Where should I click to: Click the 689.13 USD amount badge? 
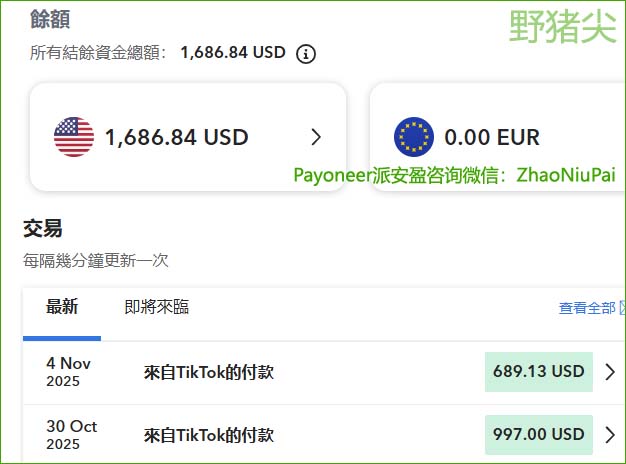(539, 372)
